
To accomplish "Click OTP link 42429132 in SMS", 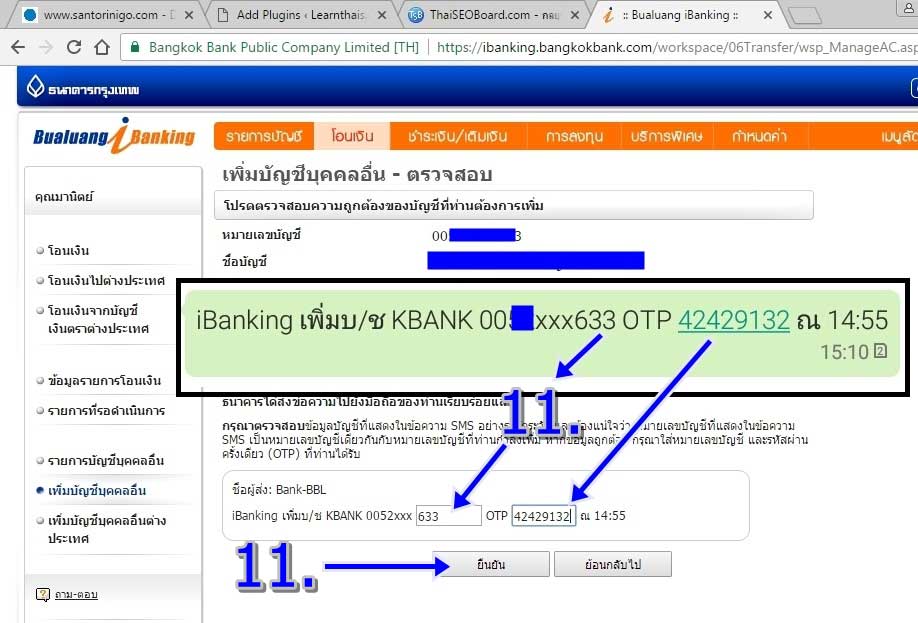I will click(x=734, y=321).
